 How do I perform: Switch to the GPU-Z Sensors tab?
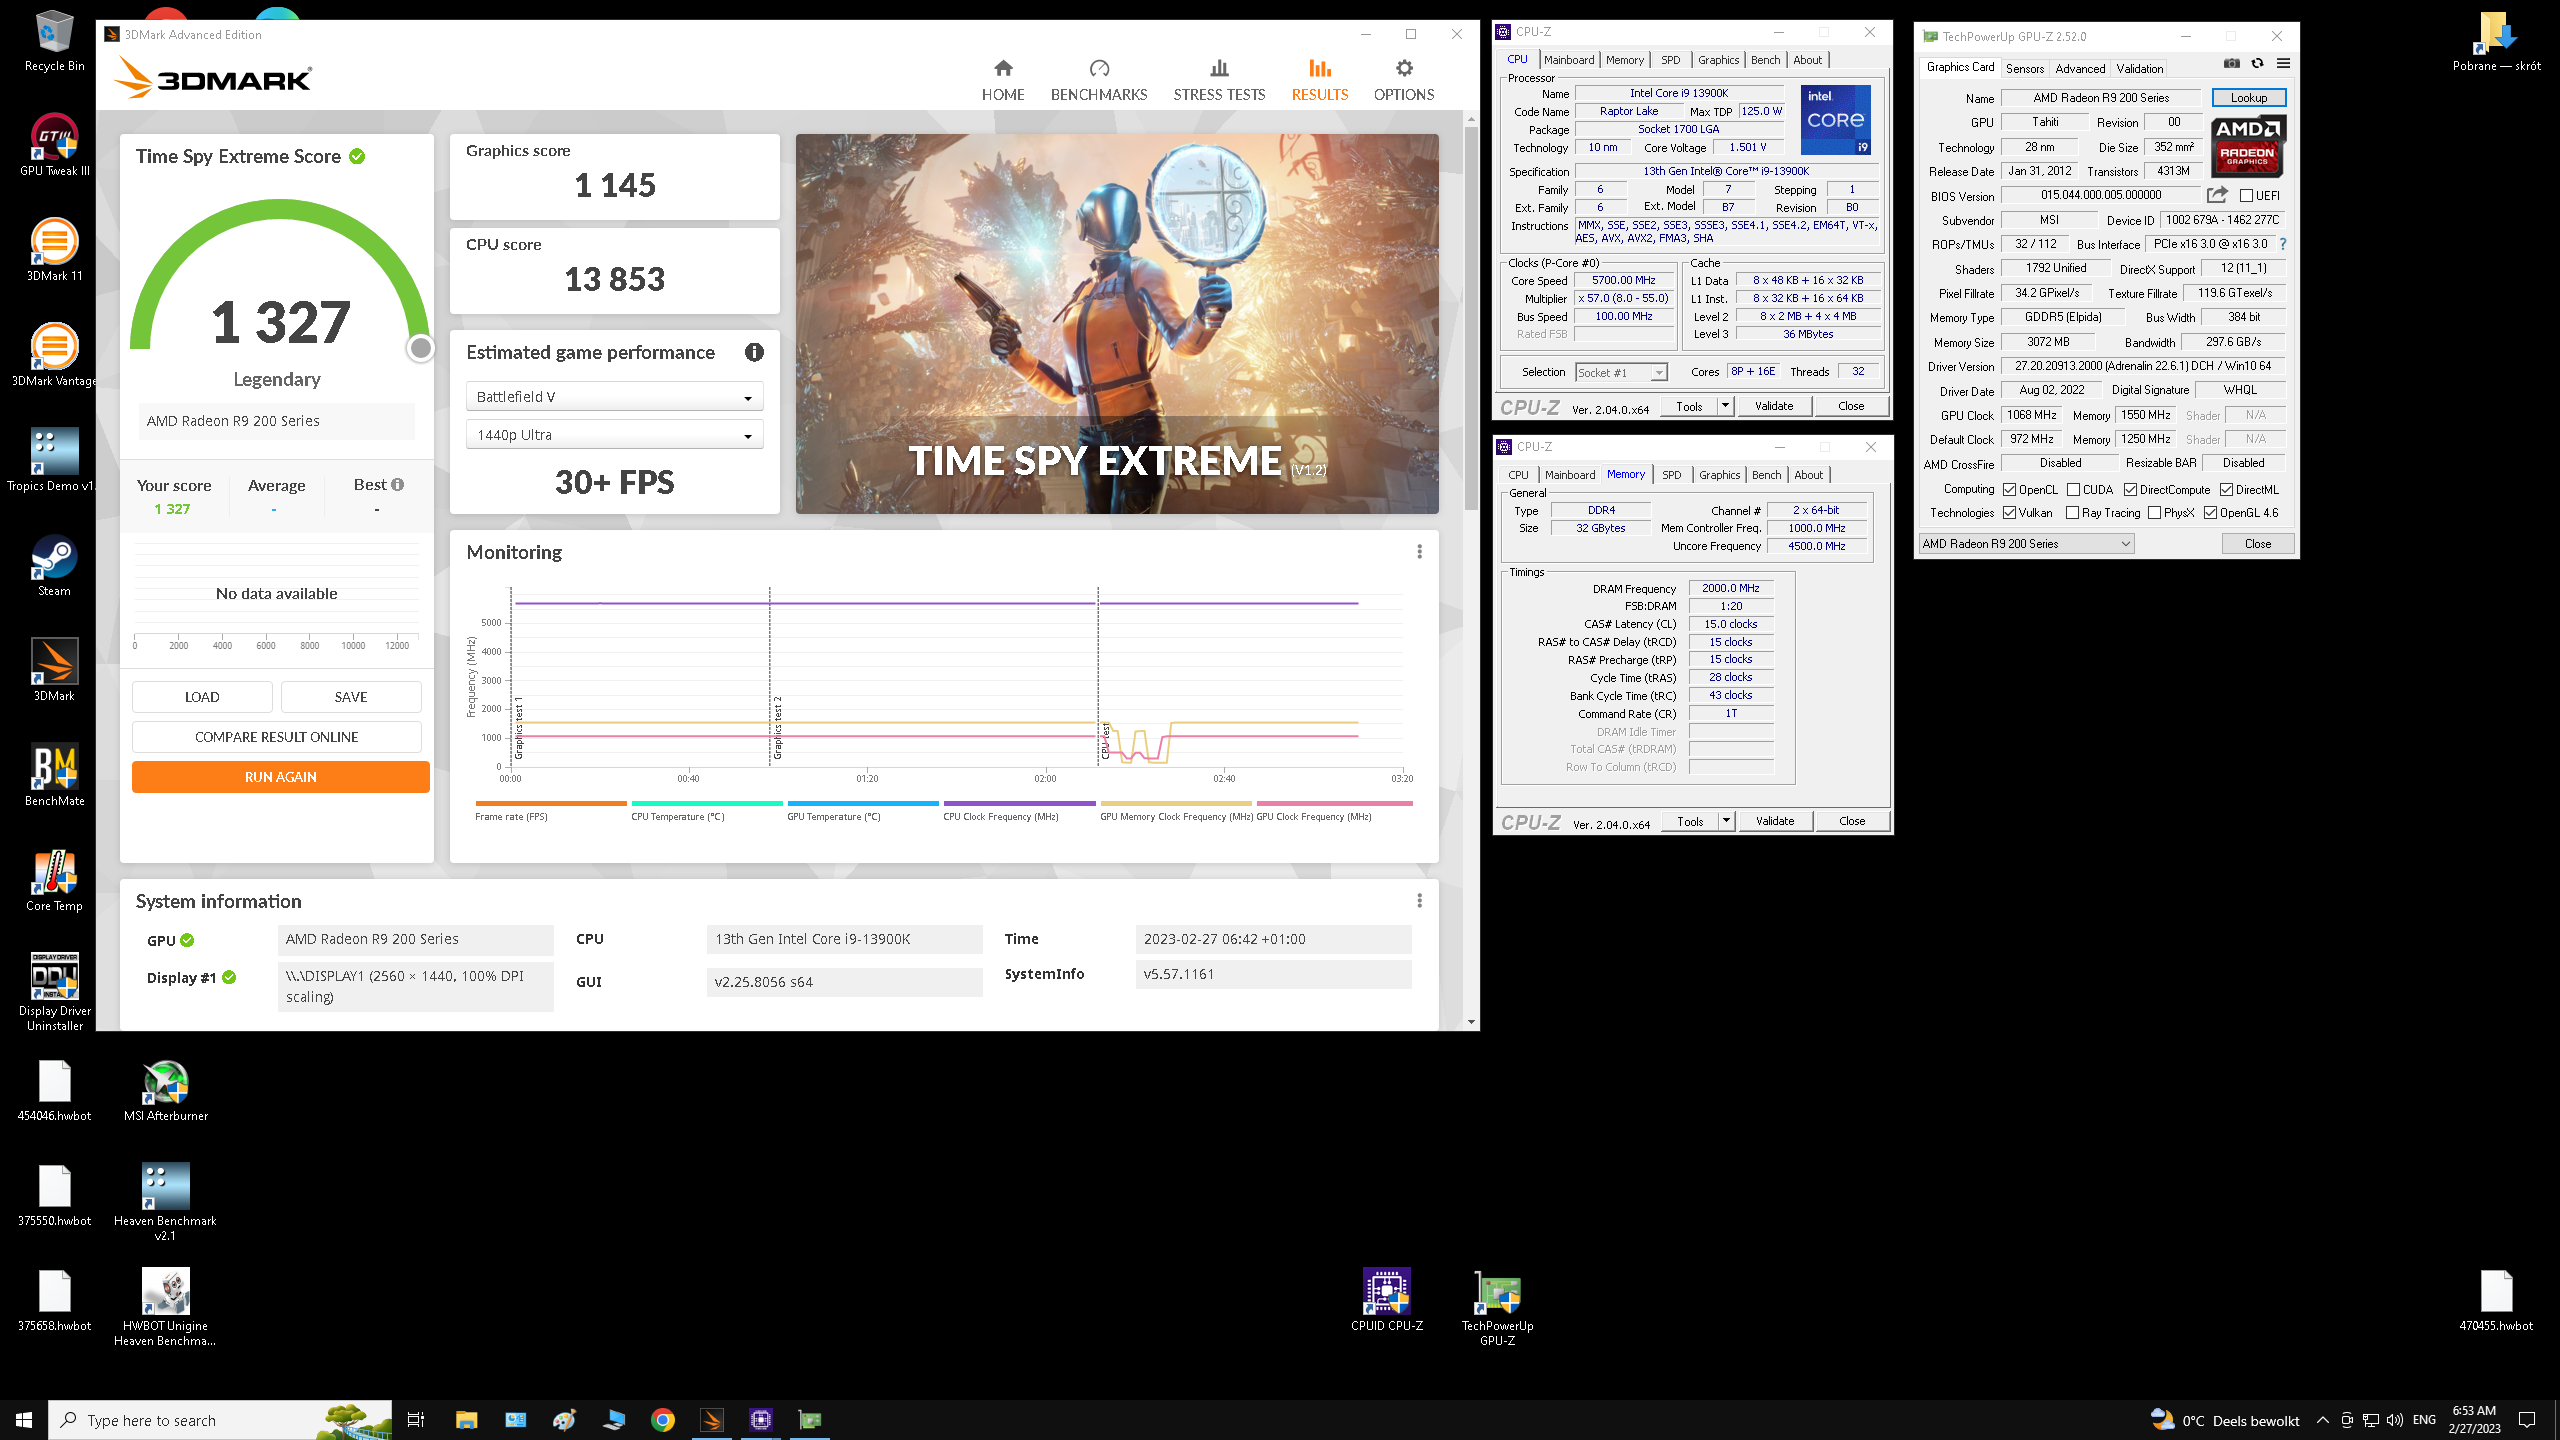(2025, 69)
